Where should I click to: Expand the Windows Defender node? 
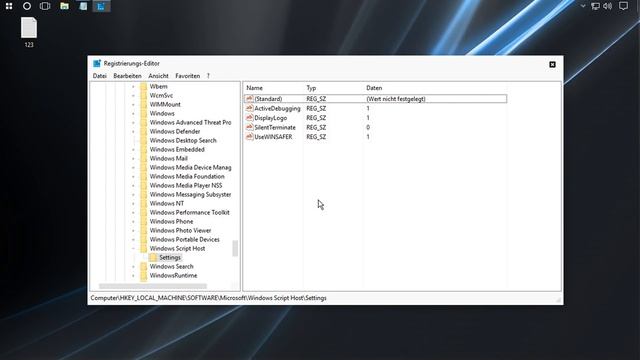[x=133, y=131]
